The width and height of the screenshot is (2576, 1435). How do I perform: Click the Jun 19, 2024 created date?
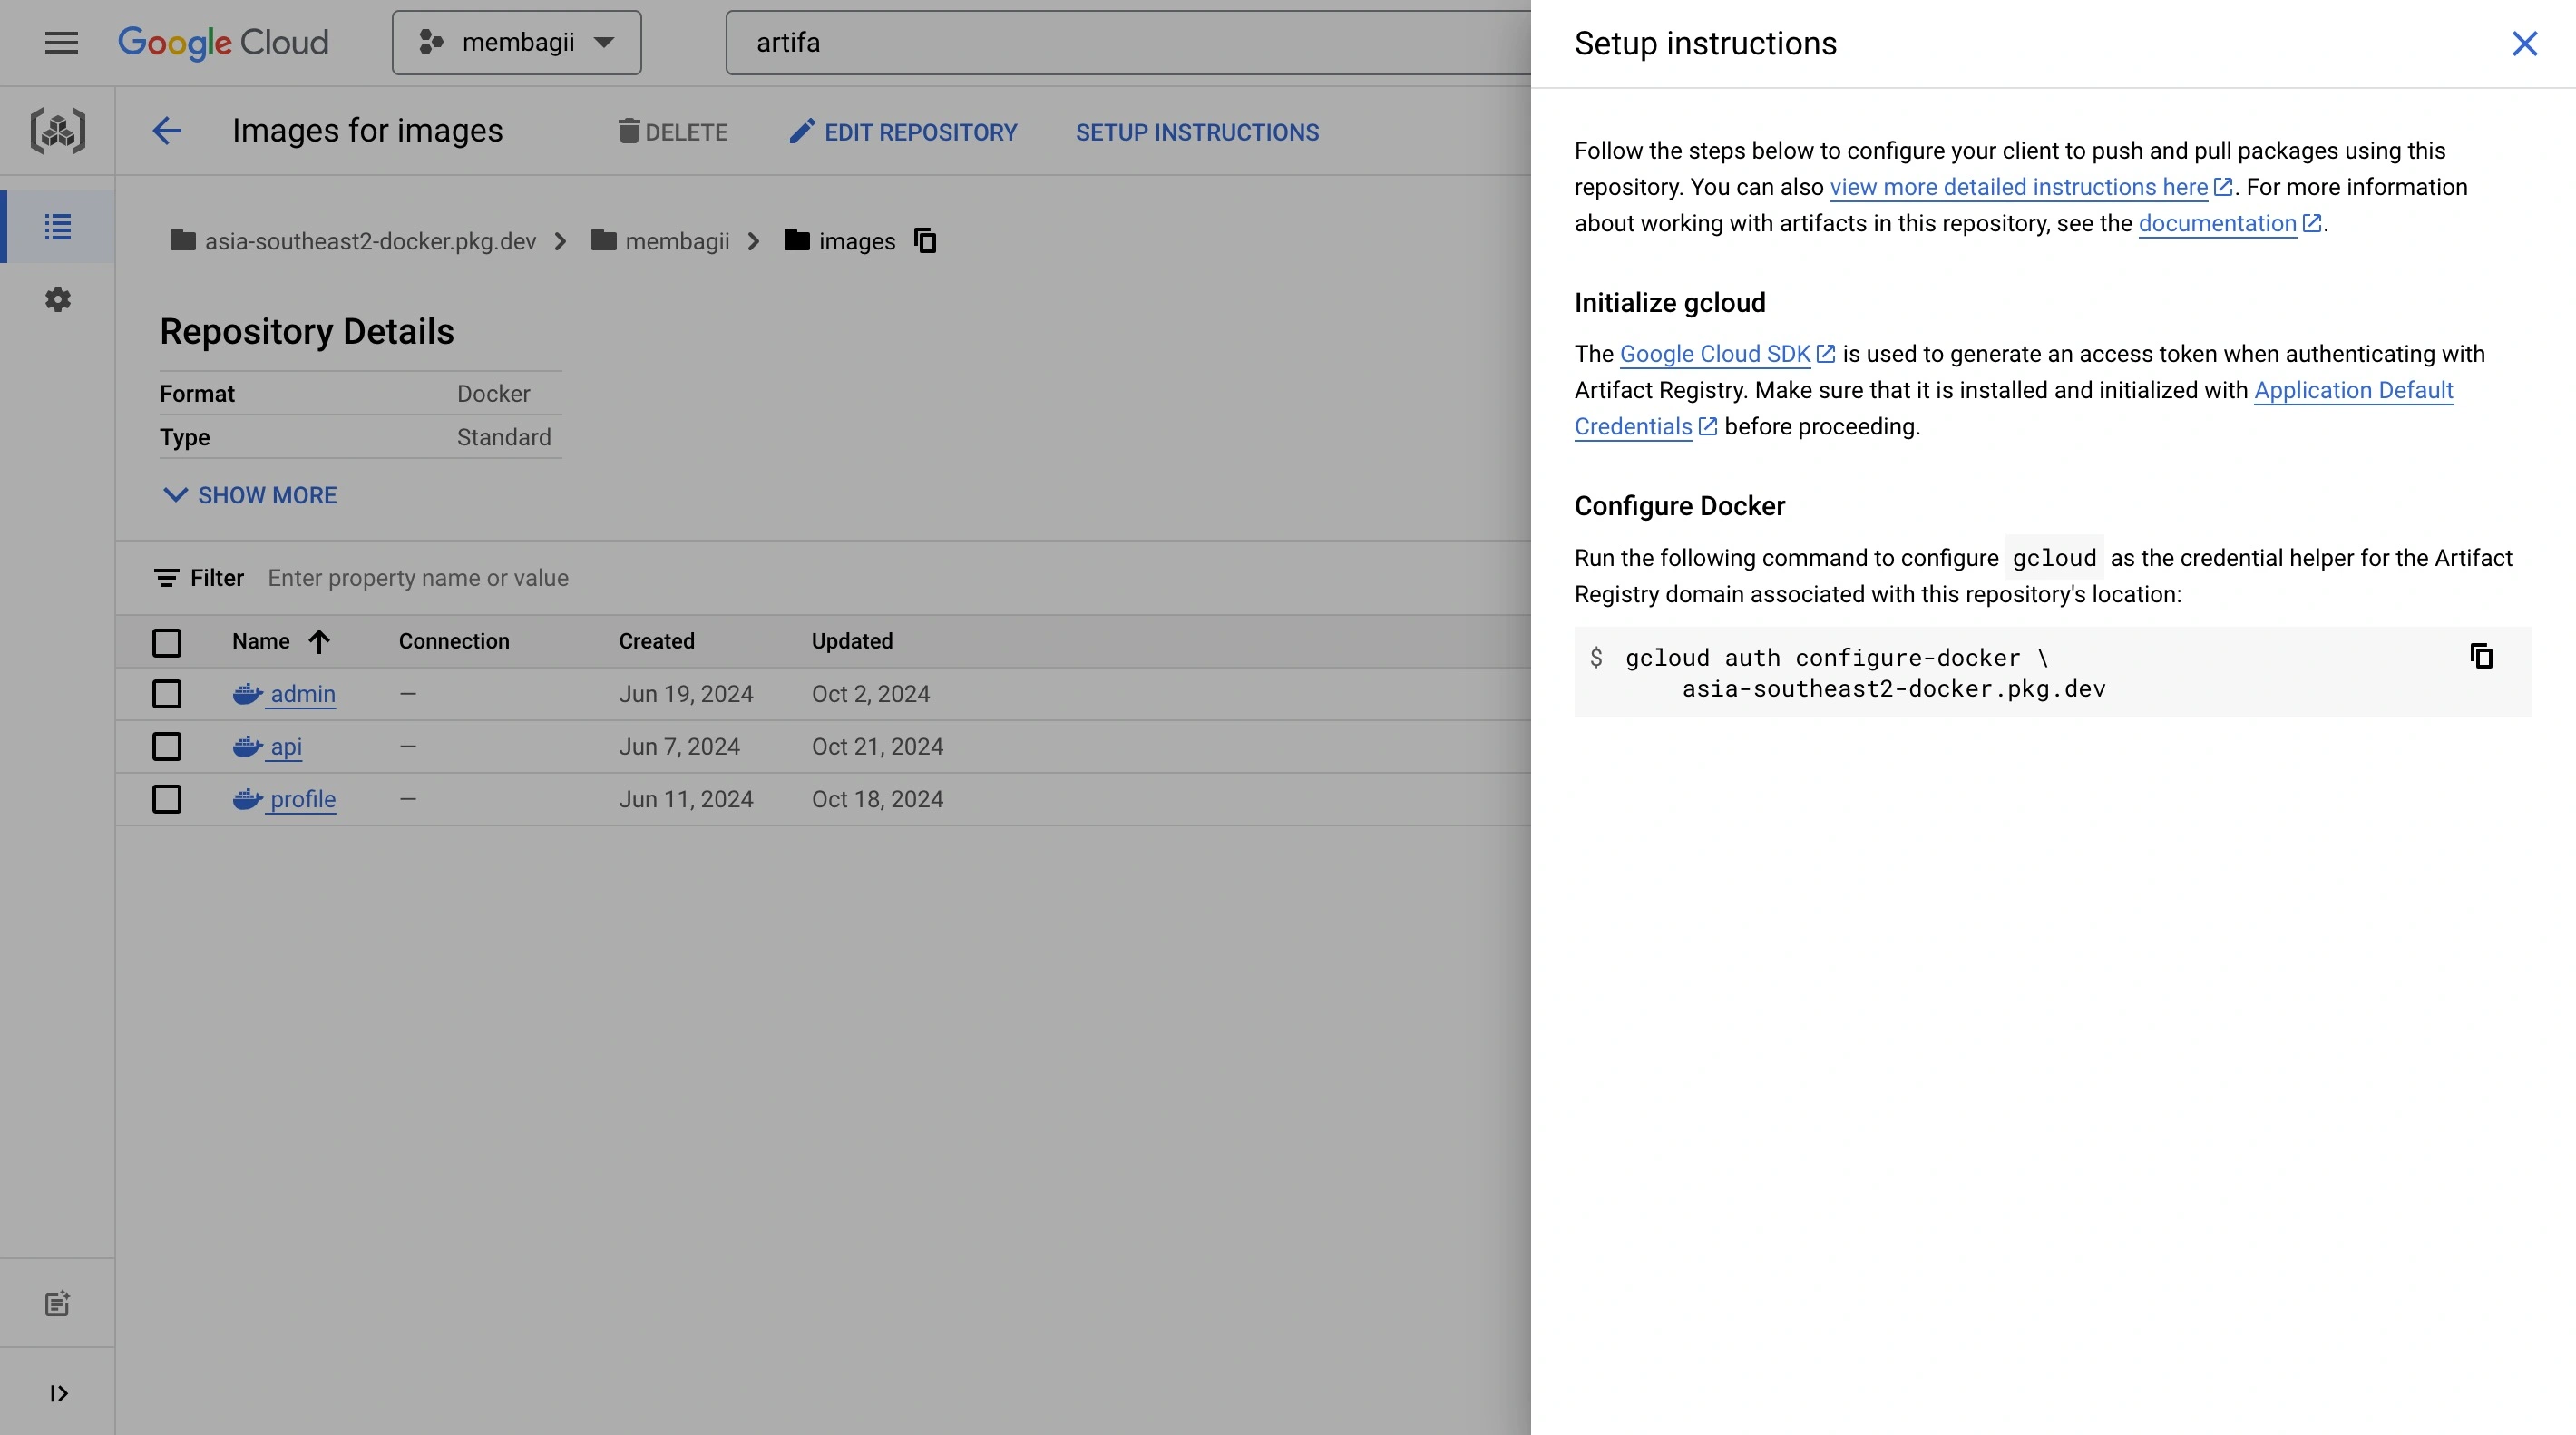pos(686,694)
